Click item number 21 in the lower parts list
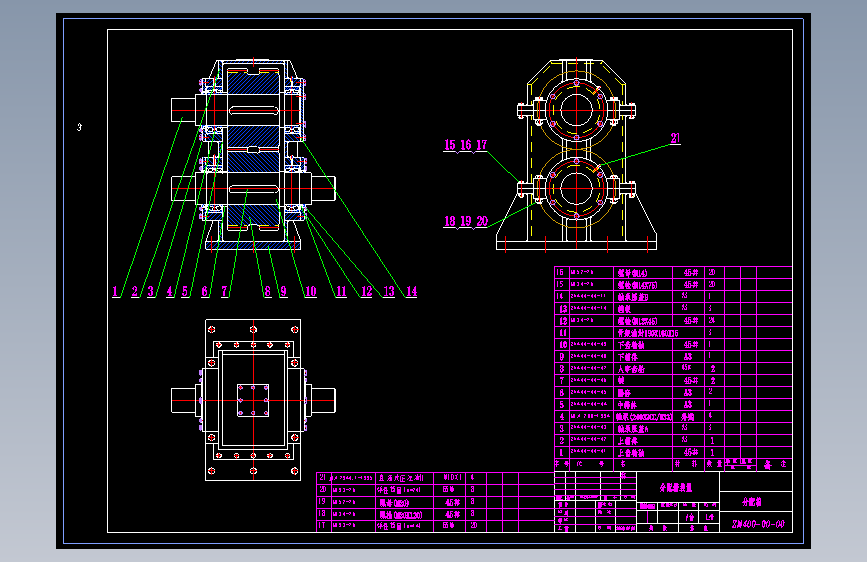 (x=323, y=477)
